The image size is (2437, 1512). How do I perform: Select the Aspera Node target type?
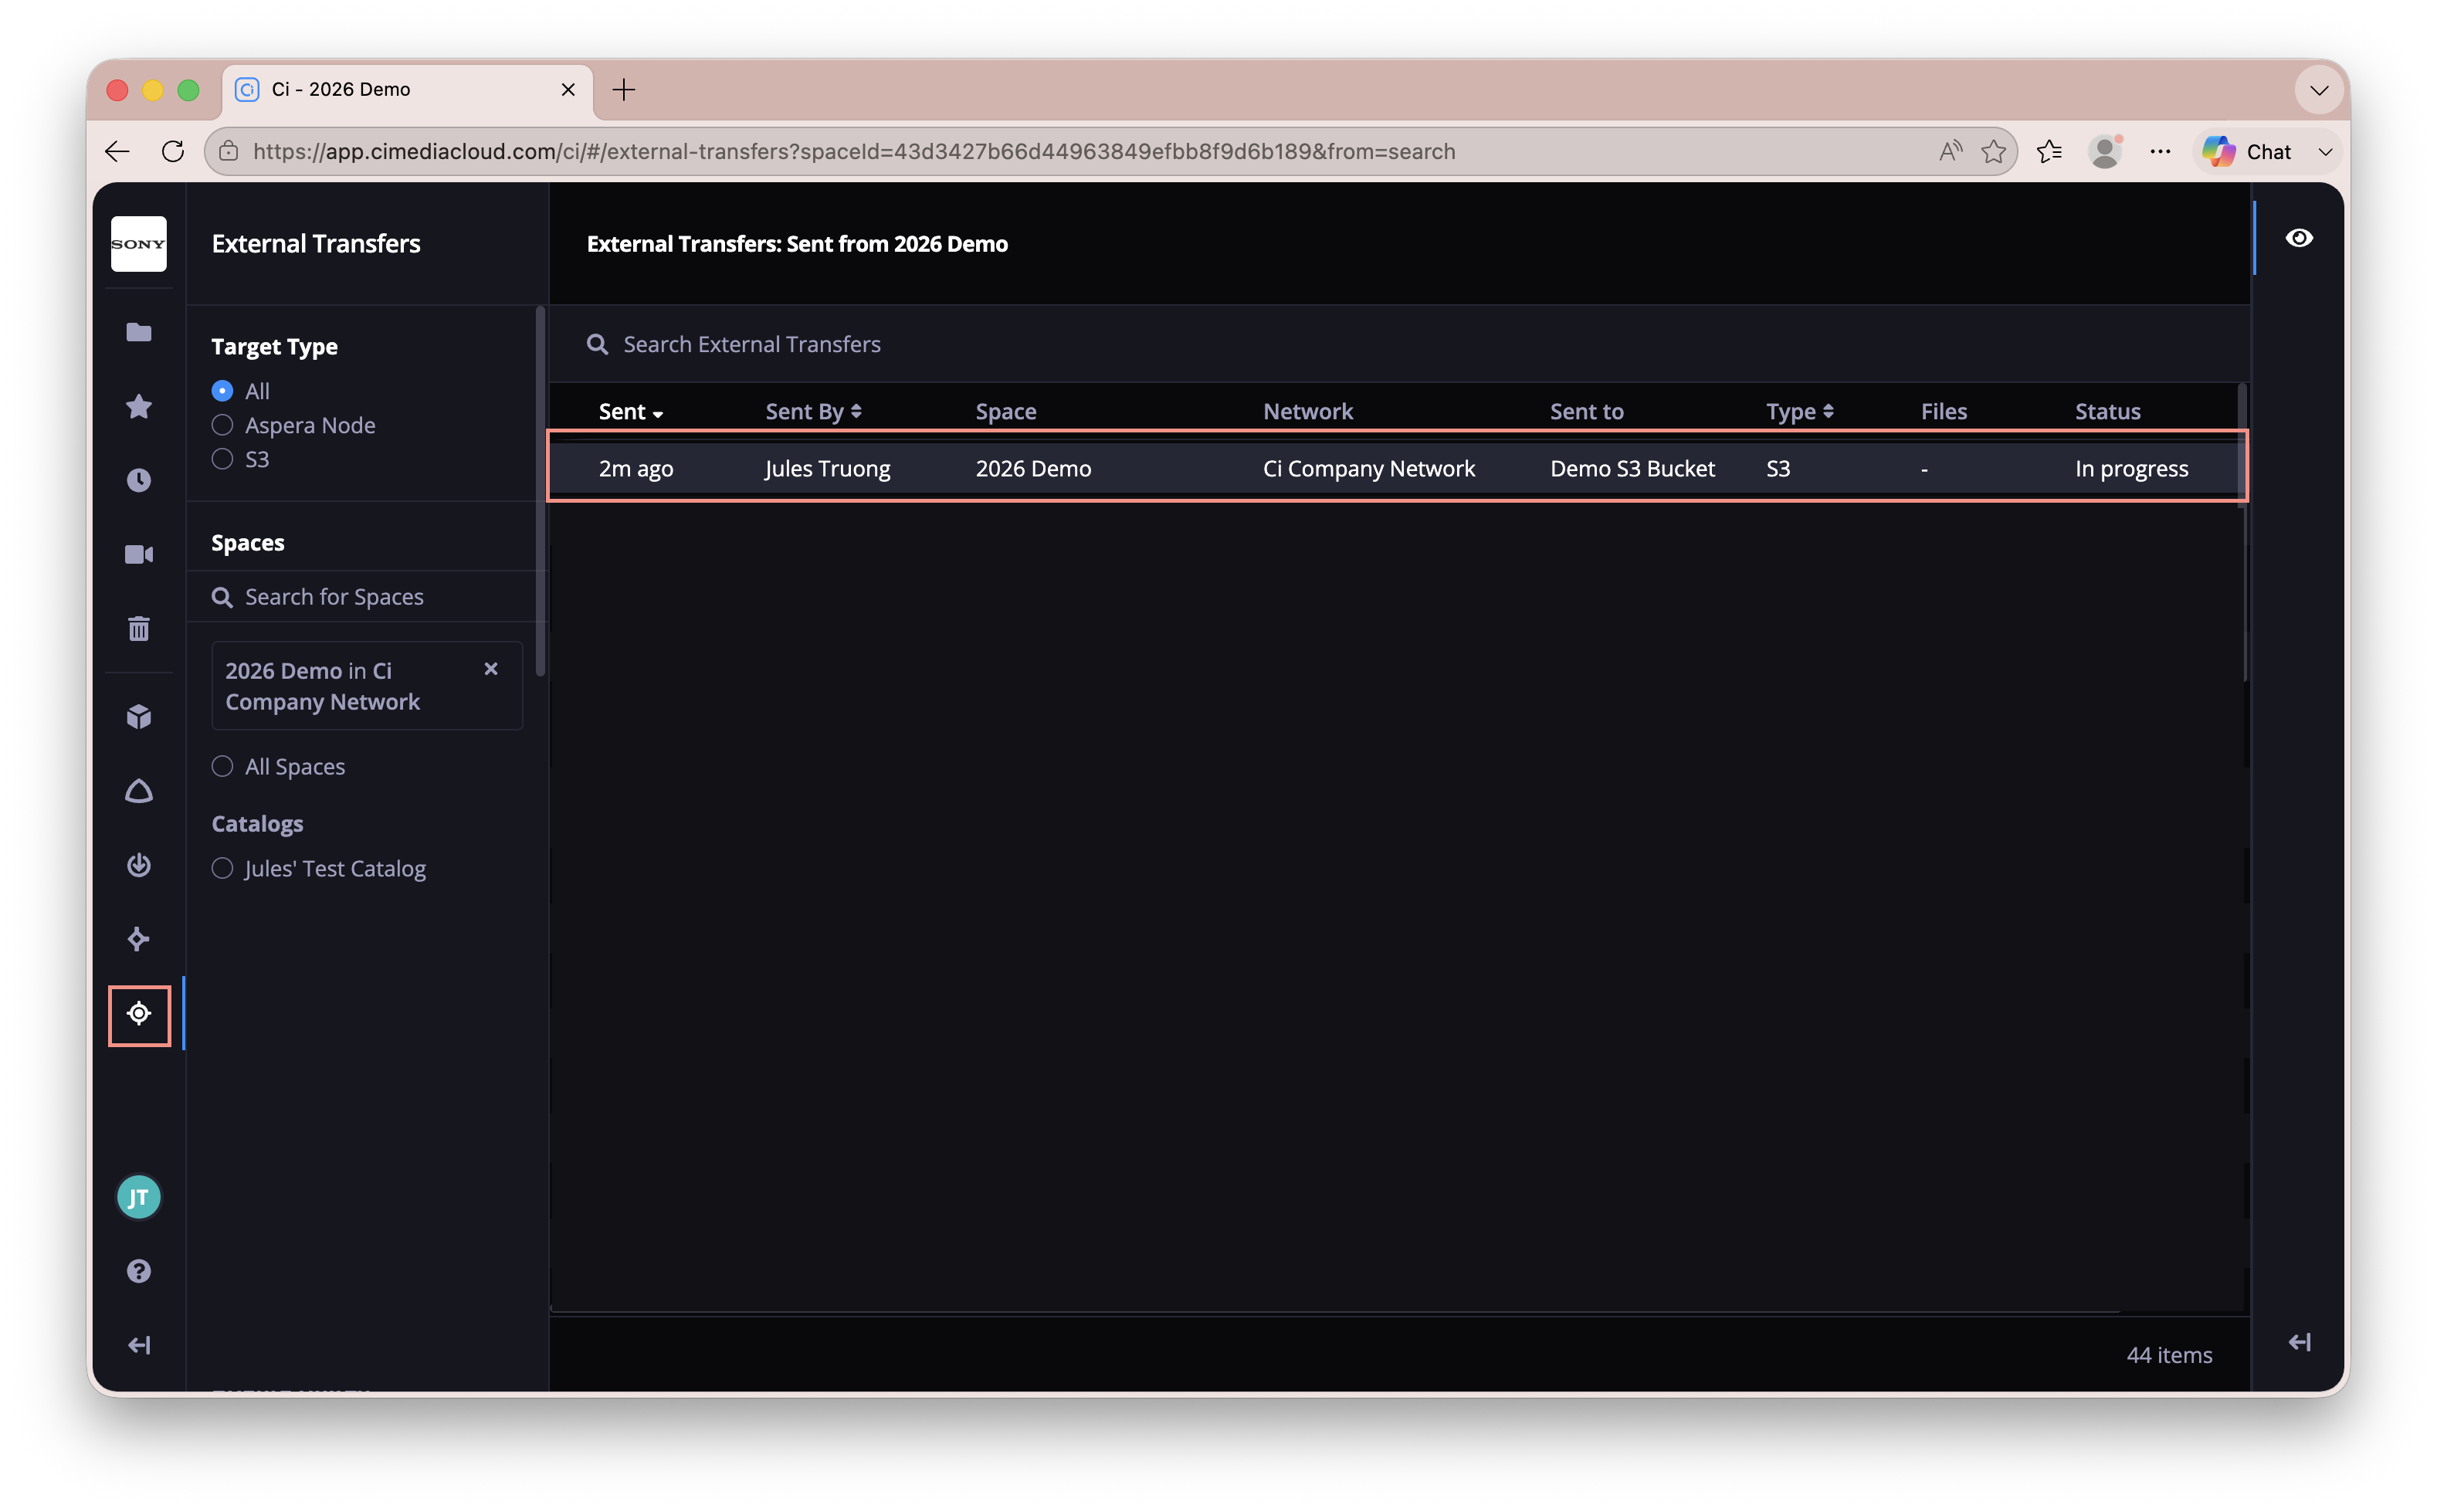(x=293, y=425)
